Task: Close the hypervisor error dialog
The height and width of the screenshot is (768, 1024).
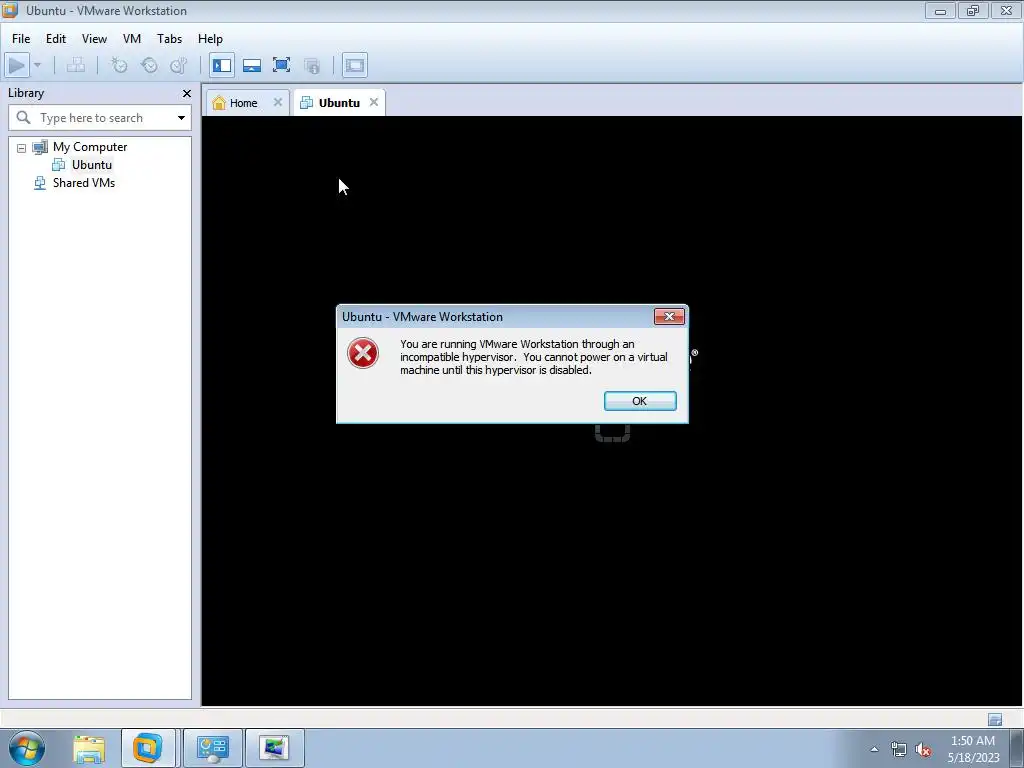Action: (x=669, y=316)
